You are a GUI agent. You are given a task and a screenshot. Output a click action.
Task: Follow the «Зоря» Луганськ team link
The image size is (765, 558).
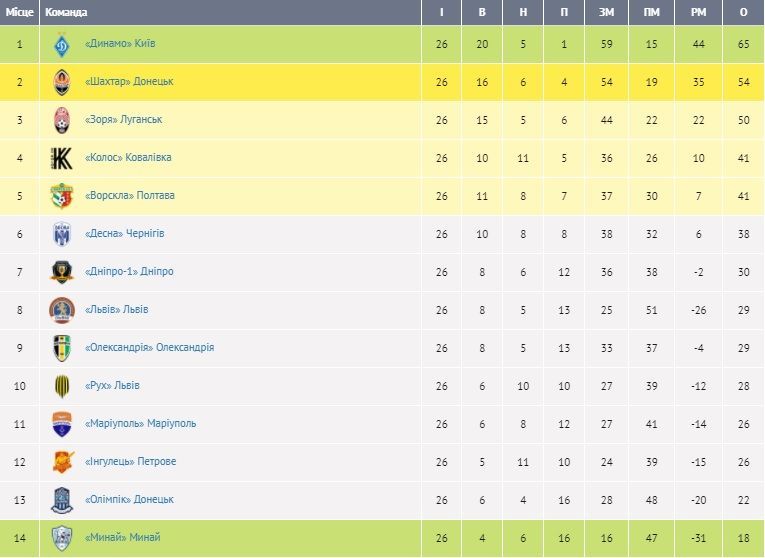[x=124, y=120]
